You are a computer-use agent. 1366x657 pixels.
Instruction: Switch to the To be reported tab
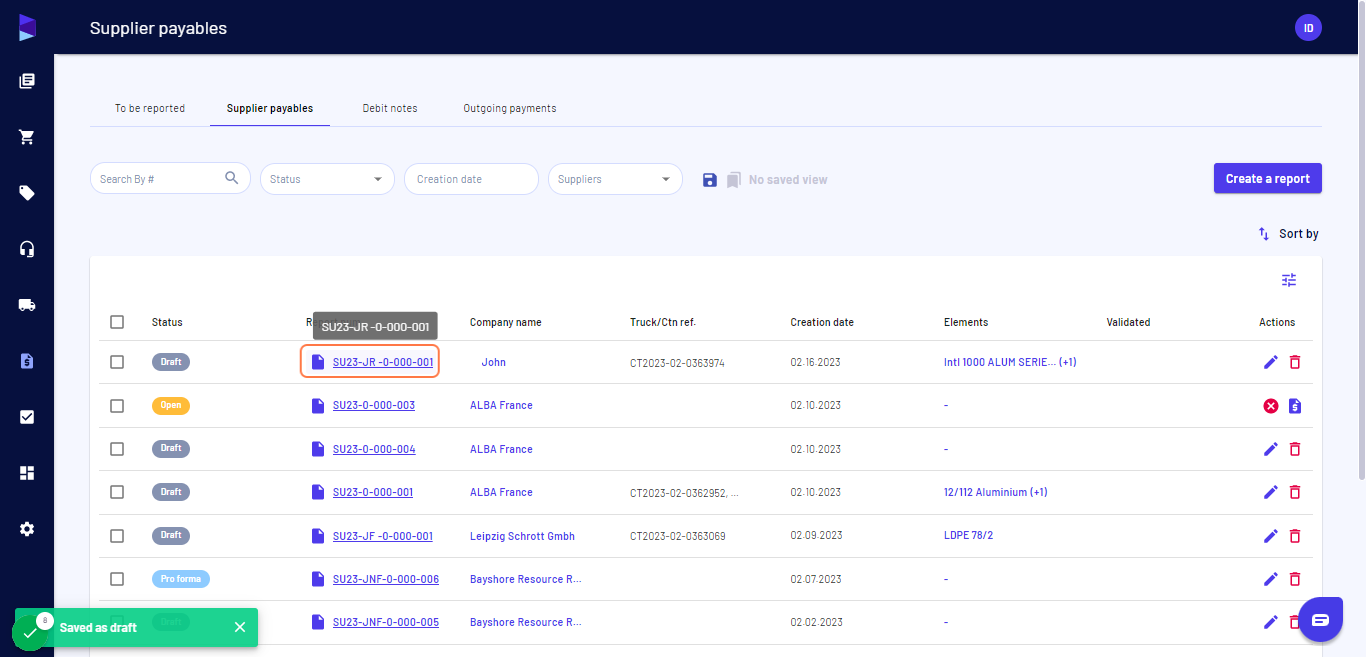click(150, 108)
